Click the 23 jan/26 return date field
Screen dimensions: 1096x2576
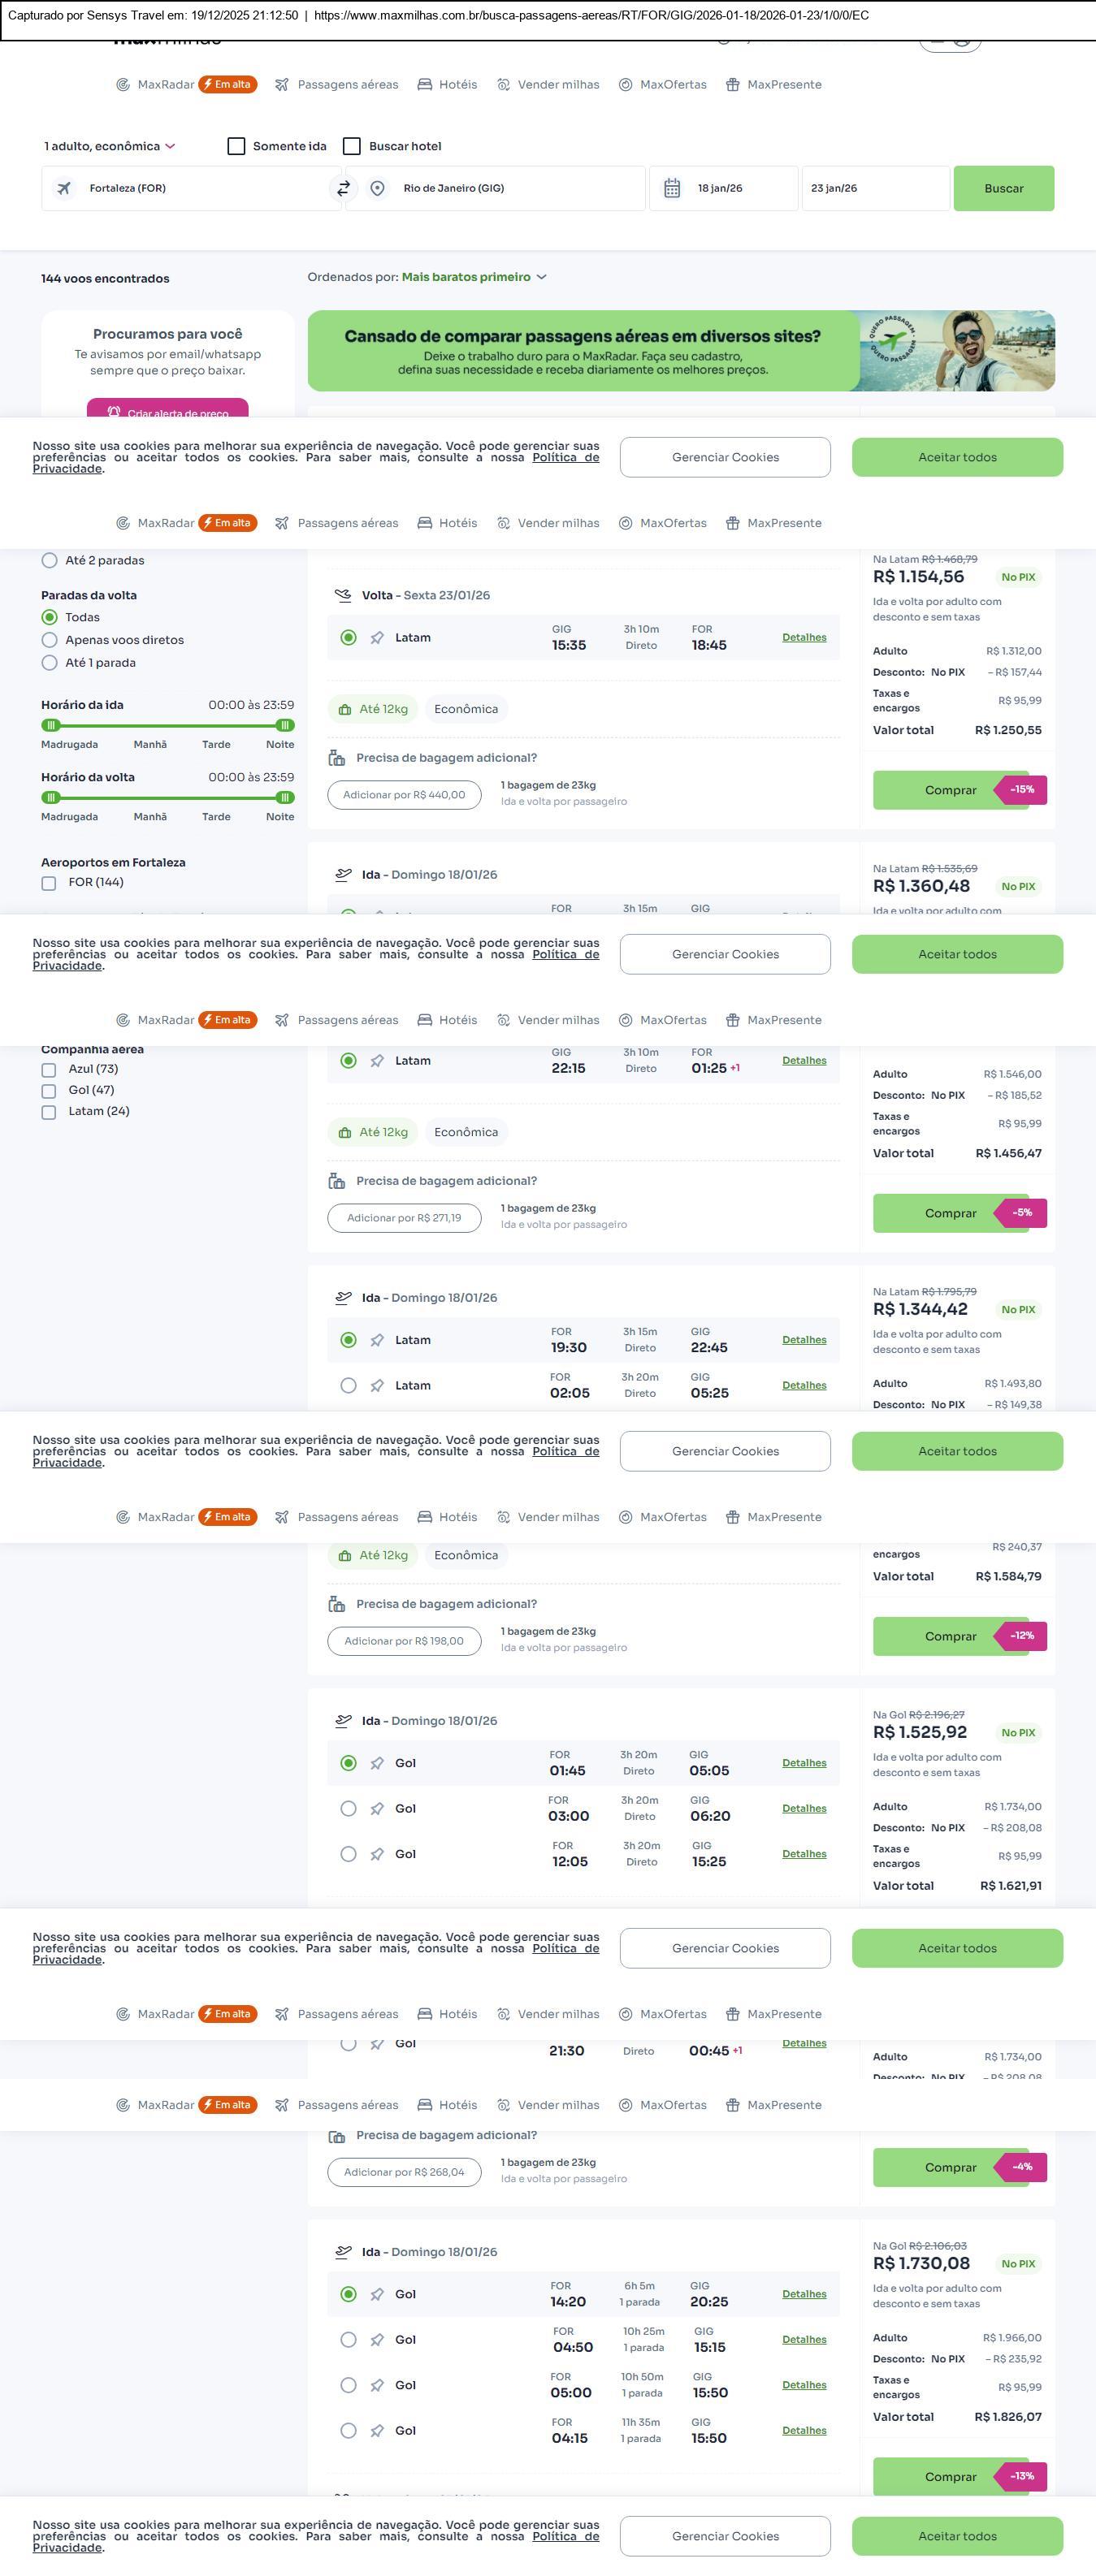click(x=874, y=188)
